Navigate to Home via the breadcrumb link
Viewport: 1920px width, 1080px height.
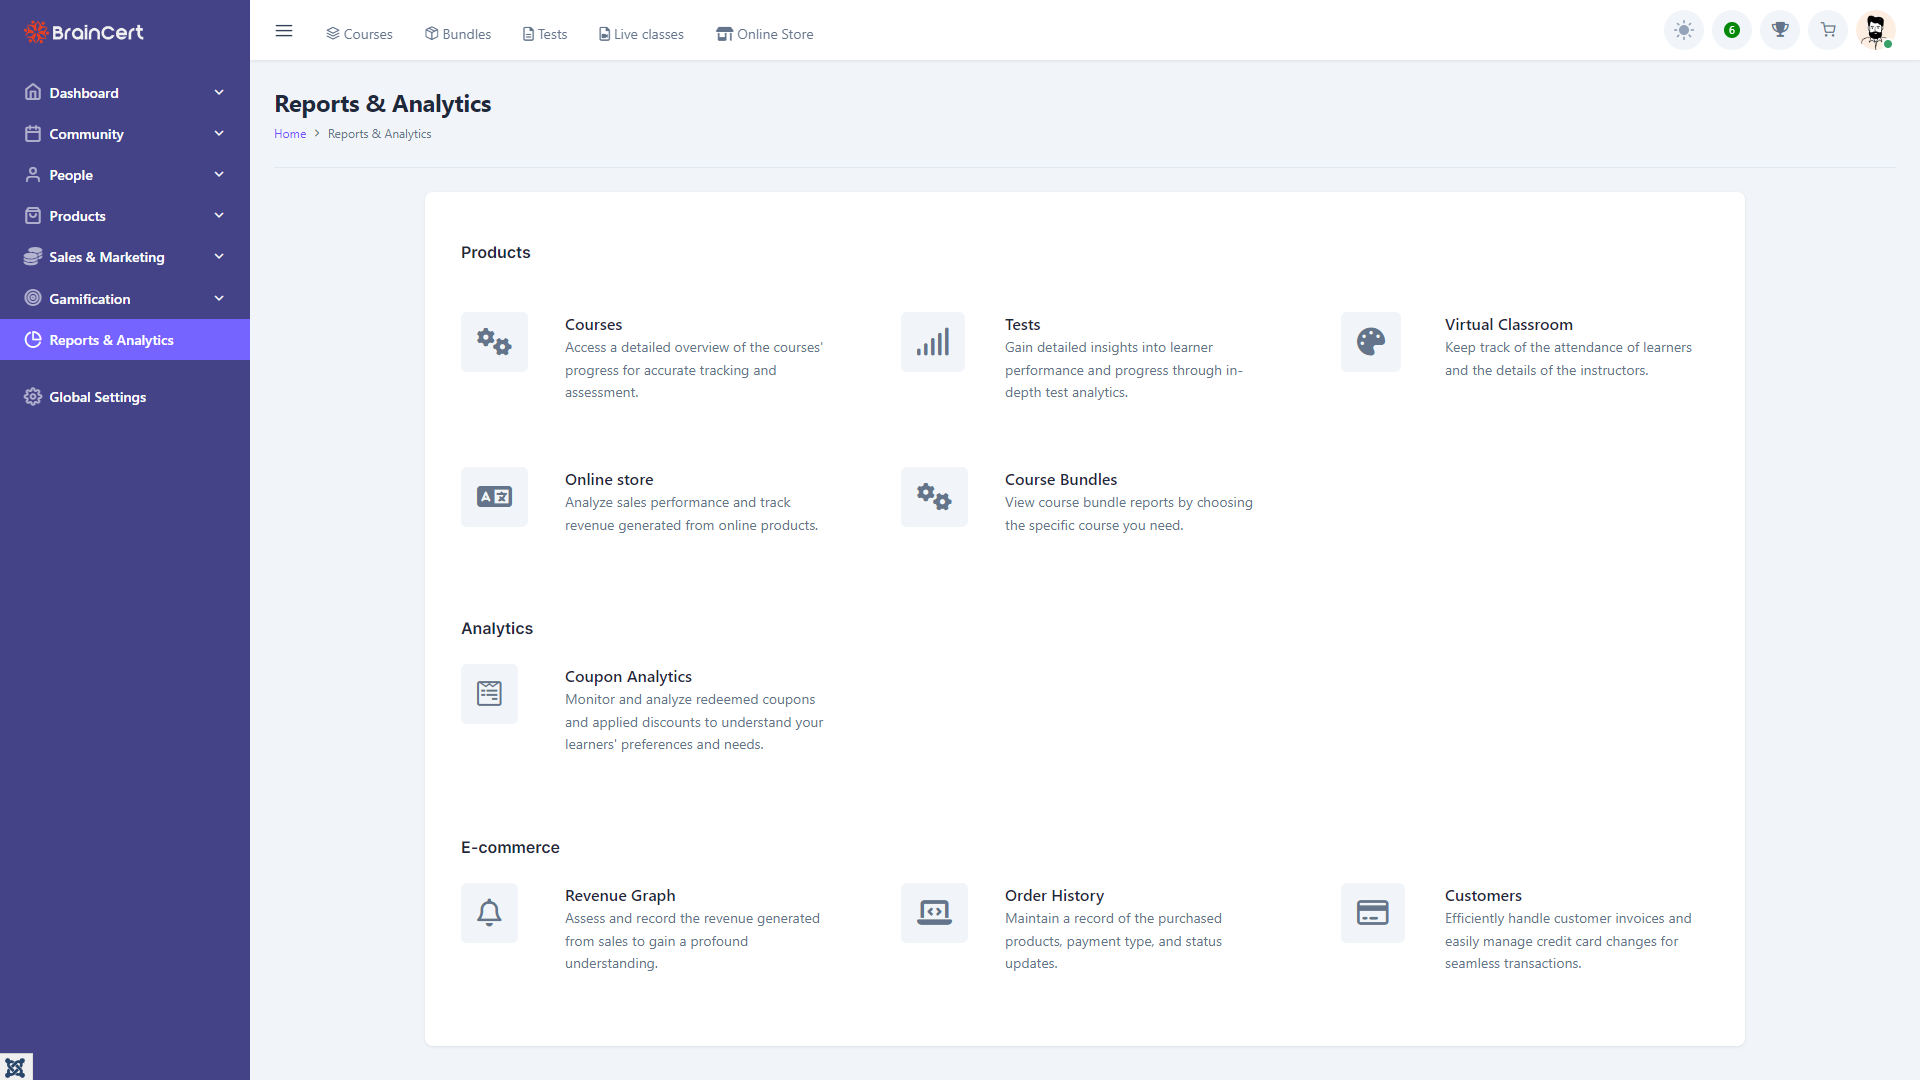[290, 133]
